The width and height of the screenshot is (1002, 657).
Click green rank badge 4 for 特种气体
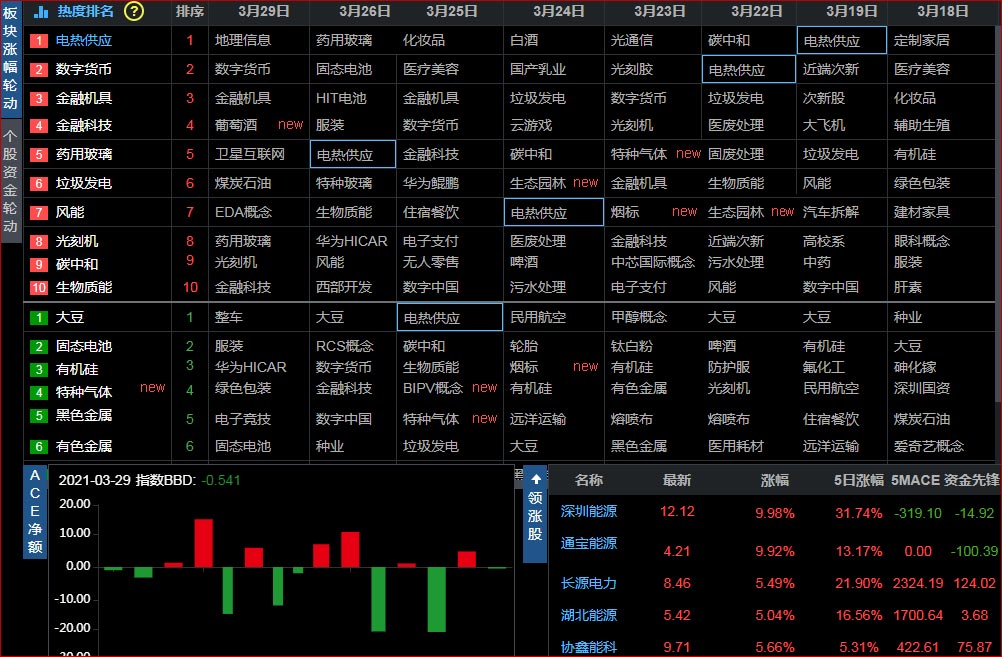click(x=38, y=392)
